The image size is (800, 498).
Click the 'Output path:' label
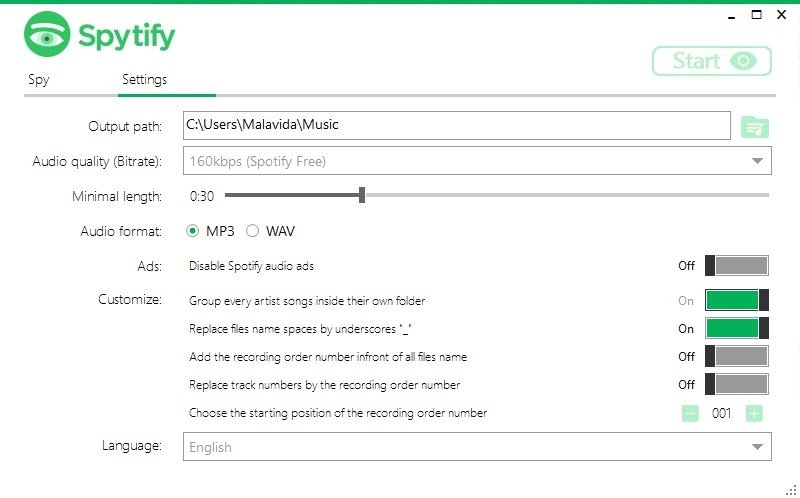(125, 127)
